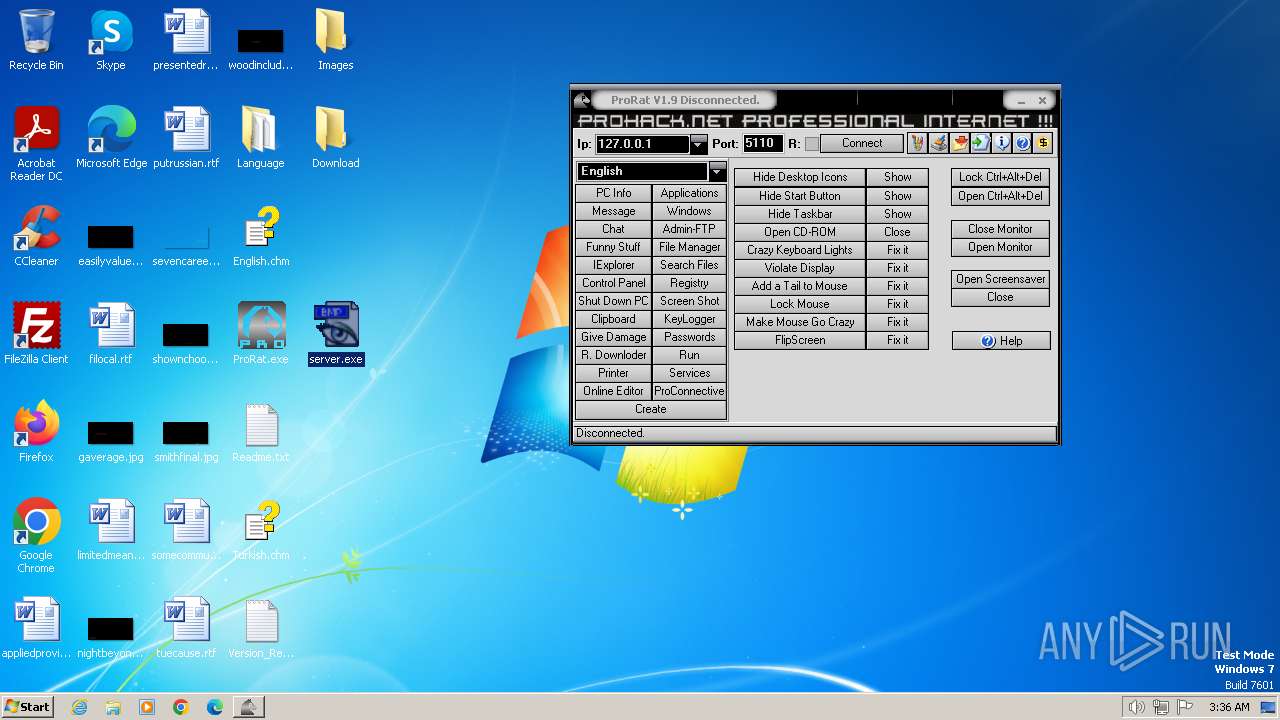Select the Firefox desktop icon
The width and height of the screenshot is (1280, 720).
click(x=36, y=432)
